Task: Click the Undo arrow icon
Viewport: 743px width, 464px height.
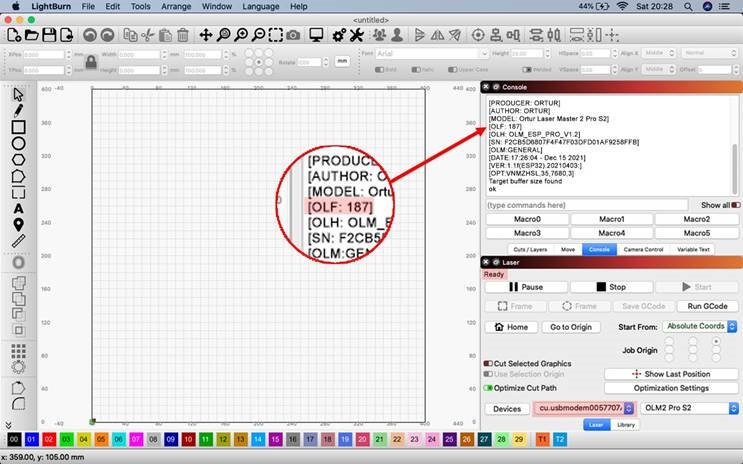Action: (x=90, y=35)
